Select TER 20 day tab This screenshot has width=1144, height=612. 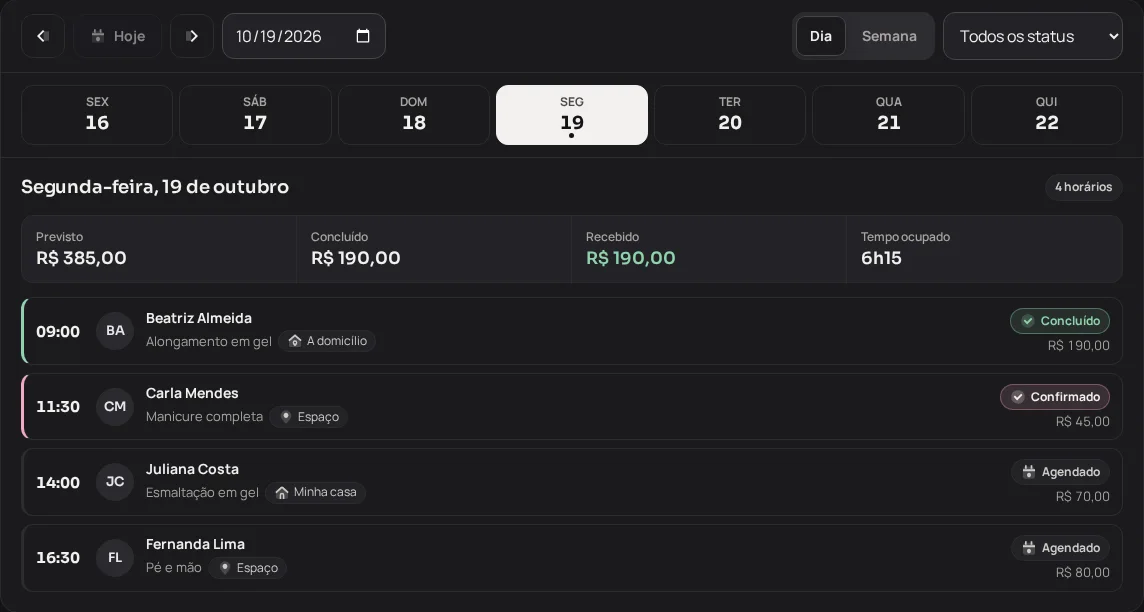point(730,115)
